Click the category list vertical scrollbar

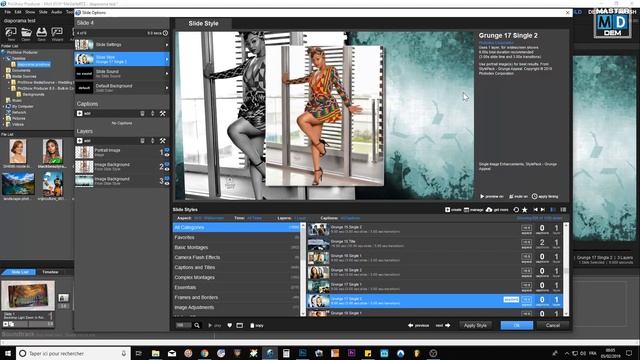click(303, 269)
